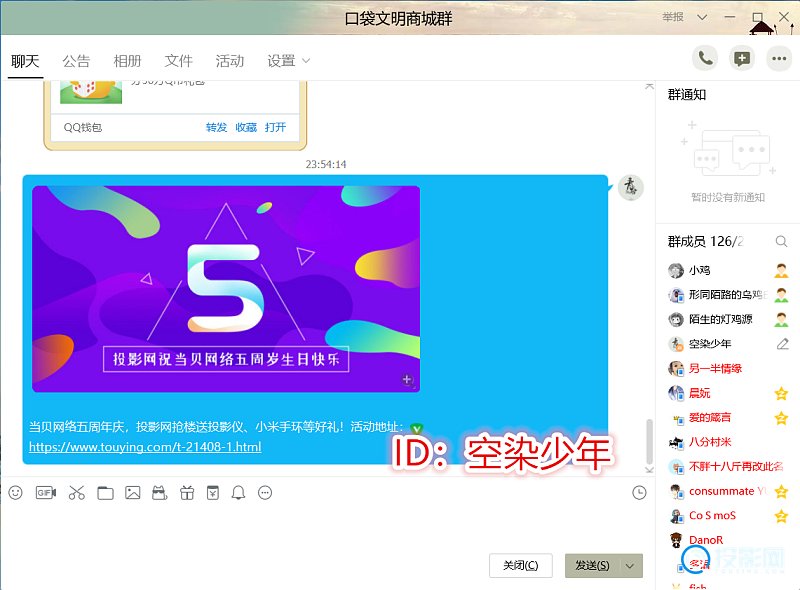Click the 群成员 126 heading
The height and width of the screenshot is (590, 800).
[x=706, y=241]
